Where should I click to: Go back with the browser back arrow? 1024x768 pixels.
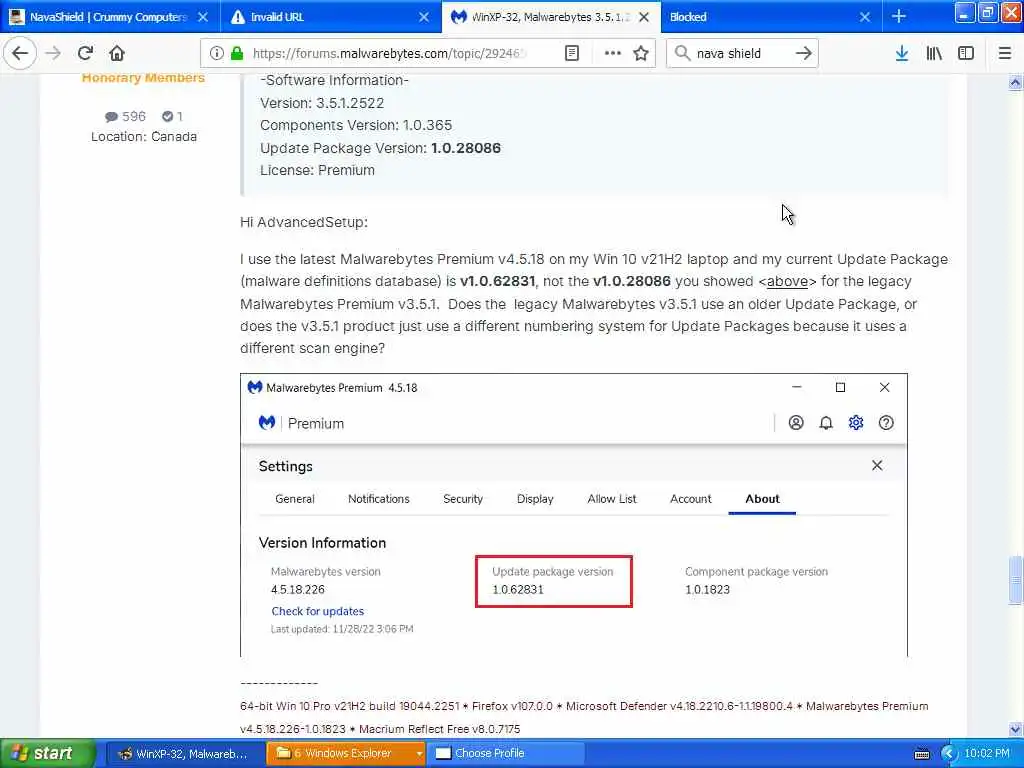[20, 54]
